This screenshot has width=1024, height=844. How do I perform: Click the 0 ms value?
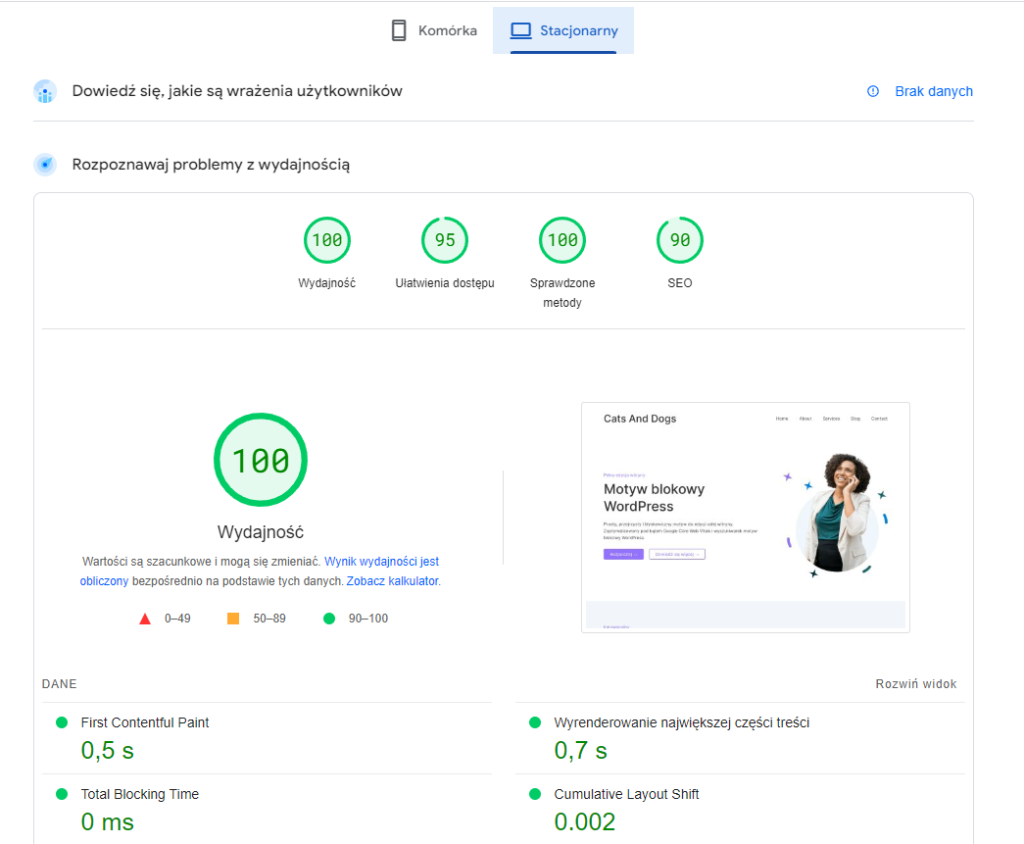point(107,822)
